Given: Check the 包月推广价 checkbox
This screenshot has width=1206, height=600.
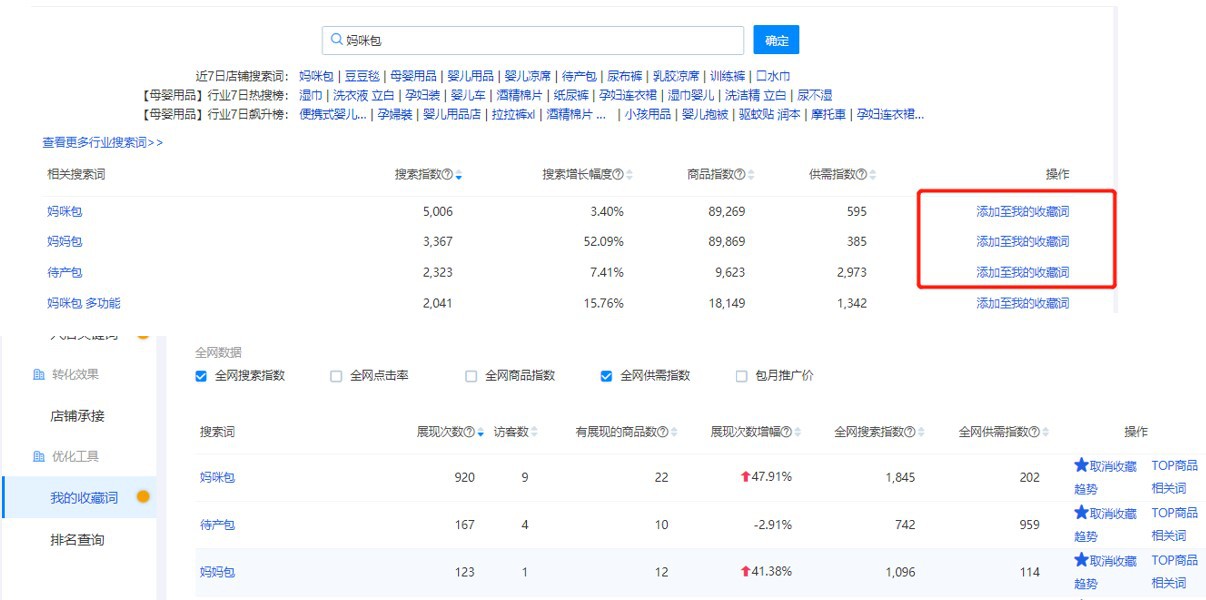Looking at the screenshot, I should click(741, 376).
